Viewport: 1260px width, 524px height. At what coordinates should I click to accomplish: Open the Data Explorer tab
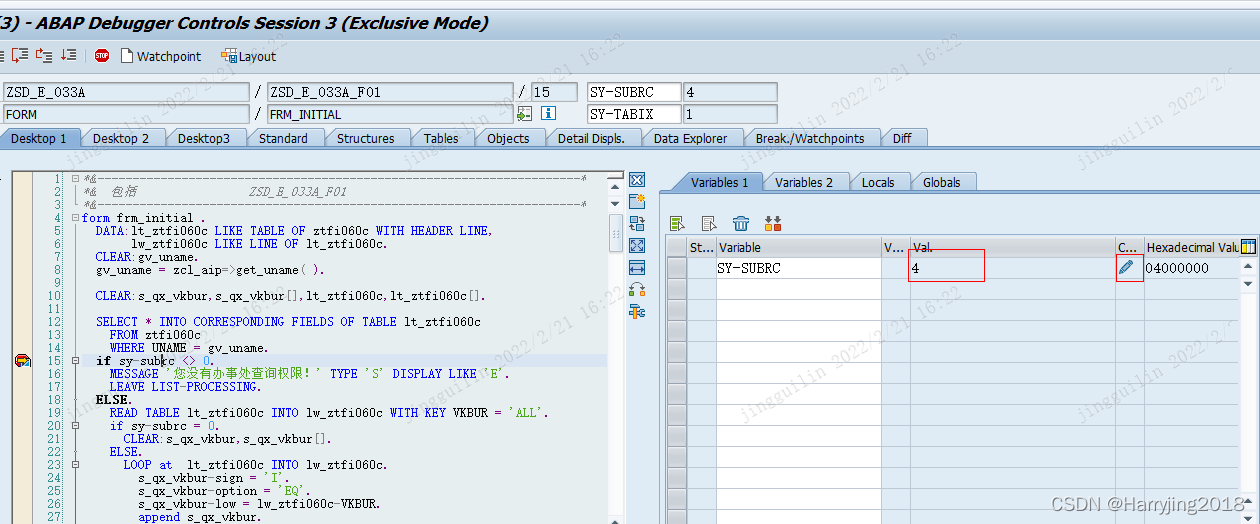pos(690,138)
